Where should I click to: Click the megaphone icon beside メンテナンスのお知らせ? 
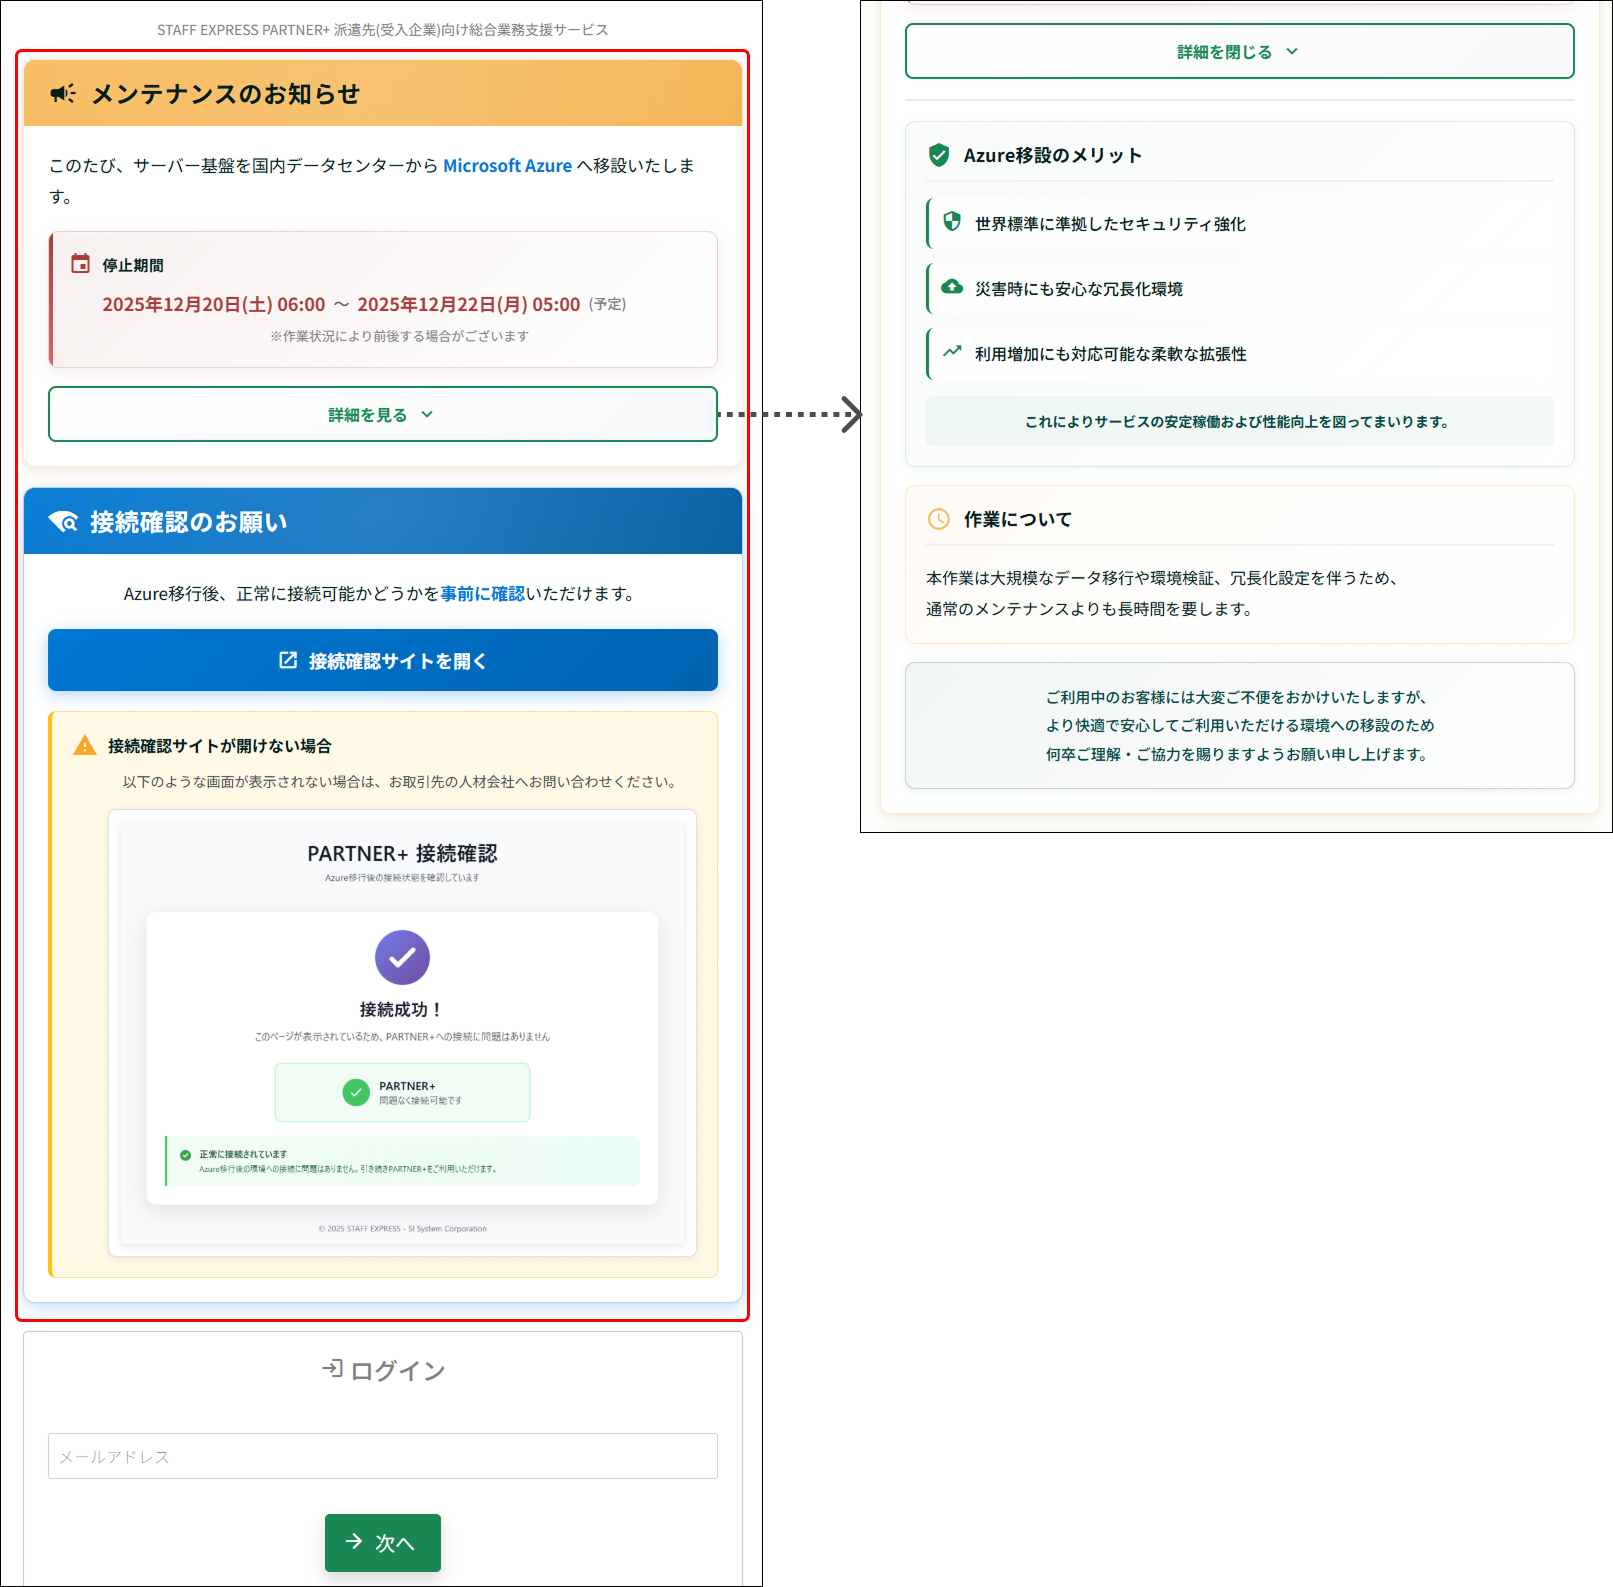[63, 94]
